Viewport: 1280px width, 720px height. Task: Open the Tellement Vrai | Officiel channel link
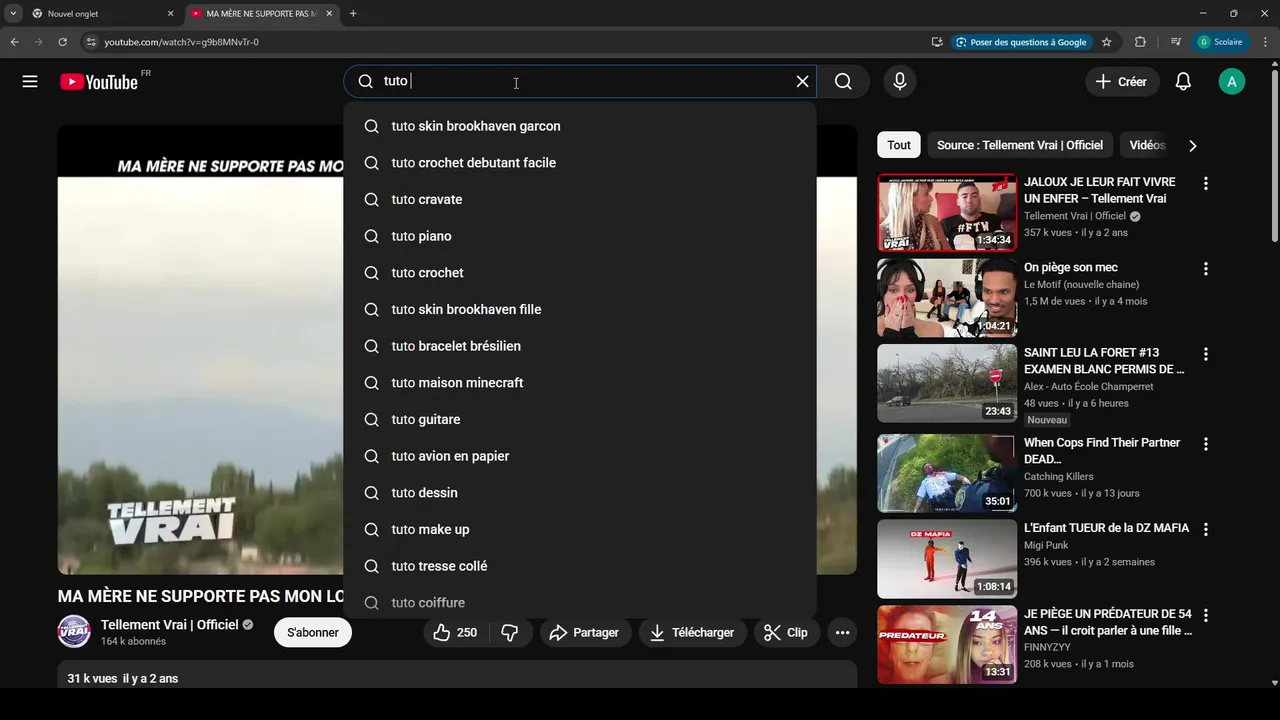pos(170,625)
